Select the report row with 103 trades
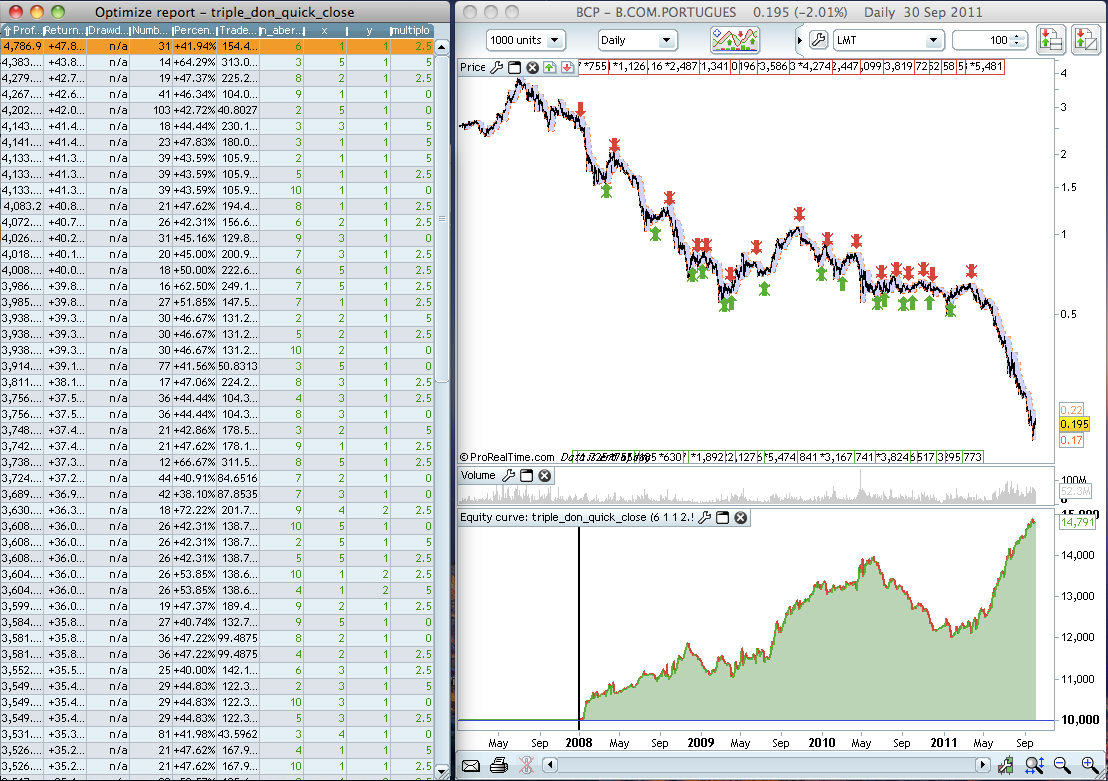The height and width of the screenshot is (781, 1108). tap(216, 110)
